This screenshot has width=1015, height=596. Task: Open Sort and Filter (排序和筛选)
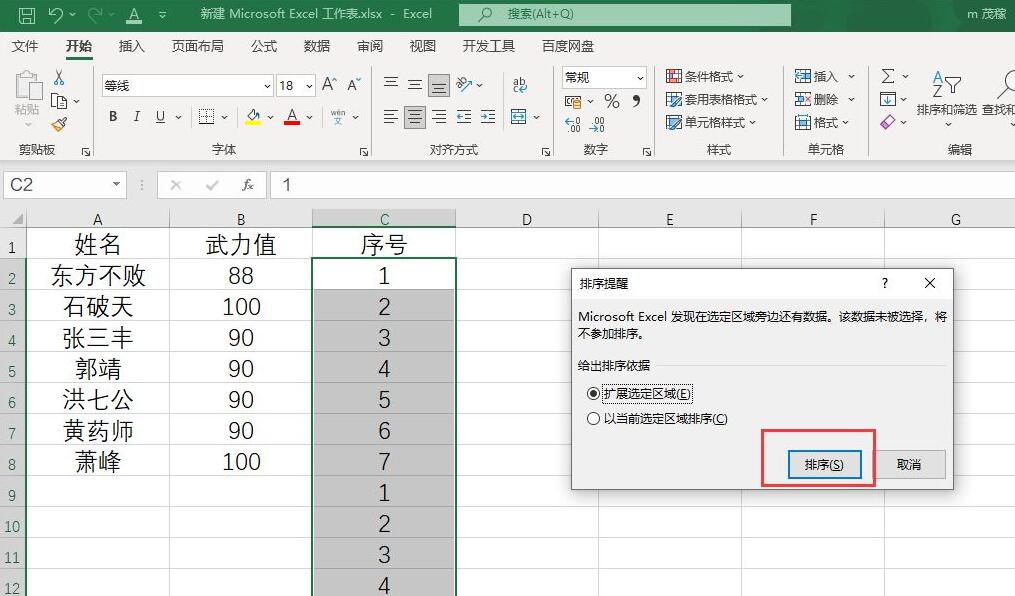point(946,97)
